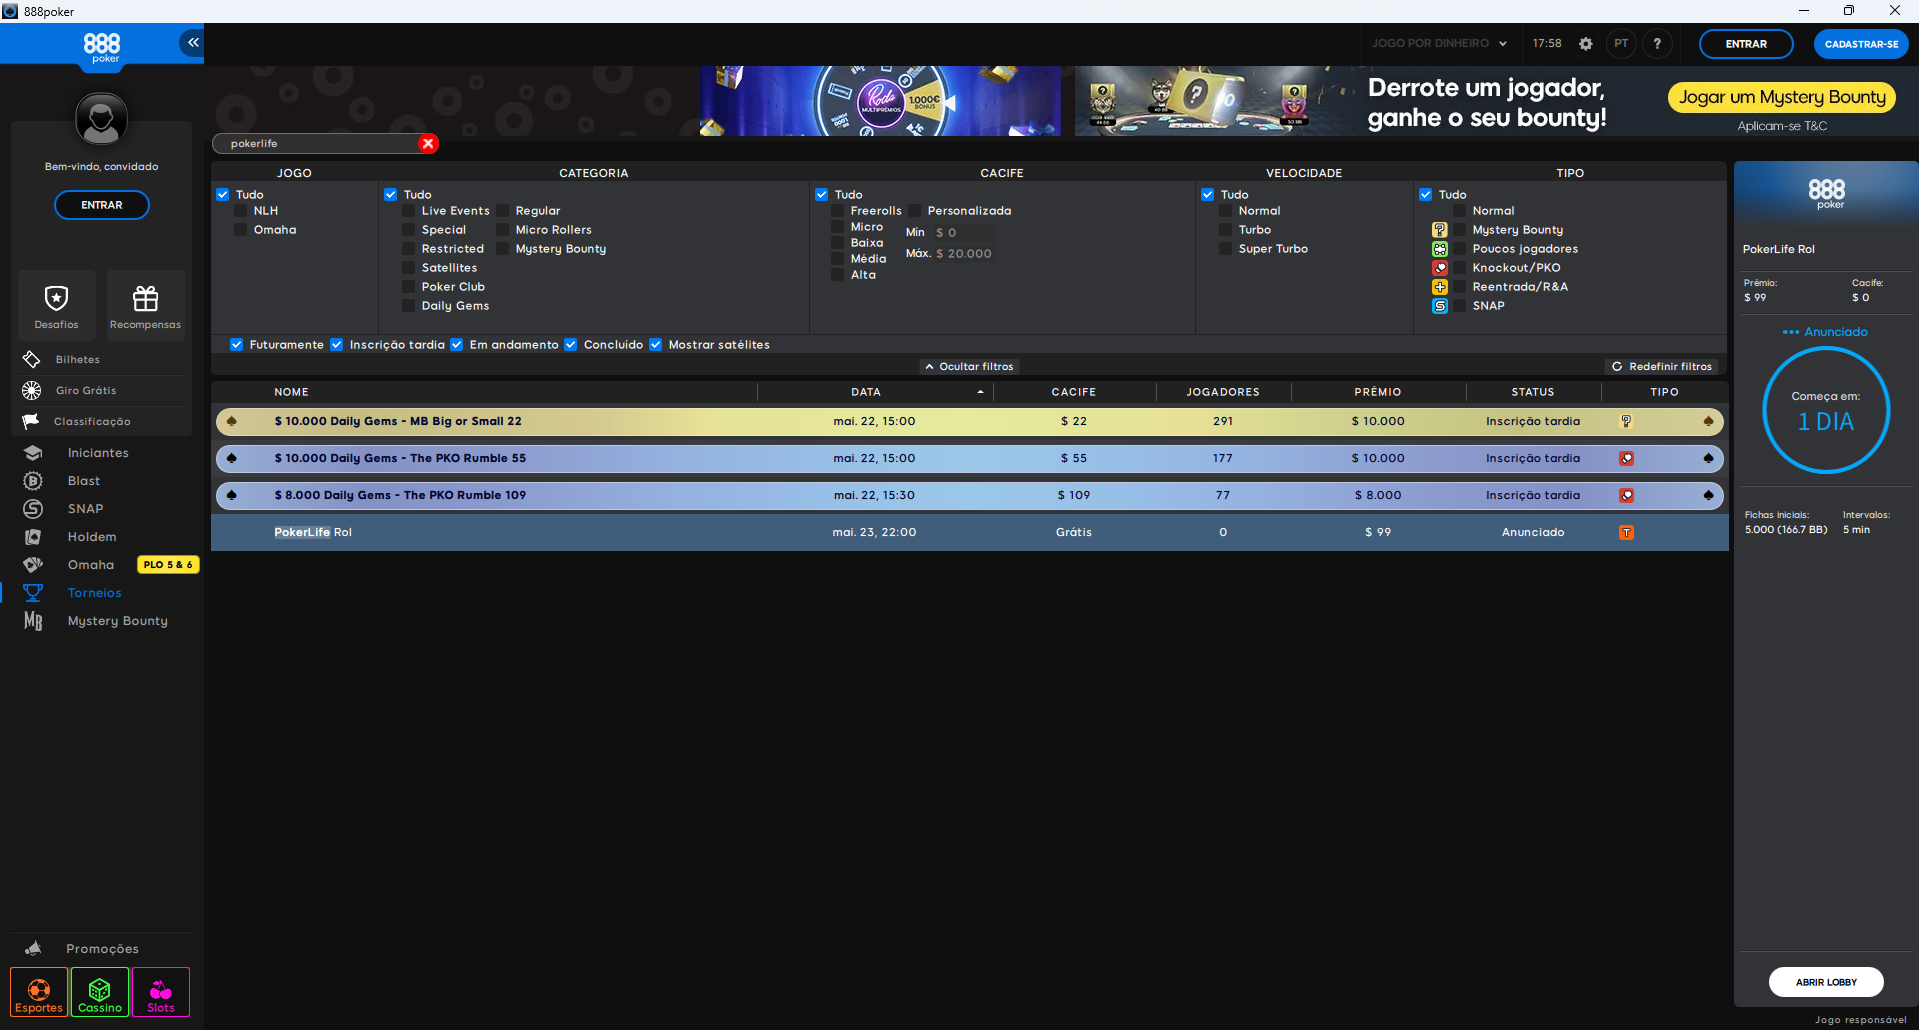Open Cassino dice tile
This screenshot has height=1030, width=1919.
pos(100,992)
